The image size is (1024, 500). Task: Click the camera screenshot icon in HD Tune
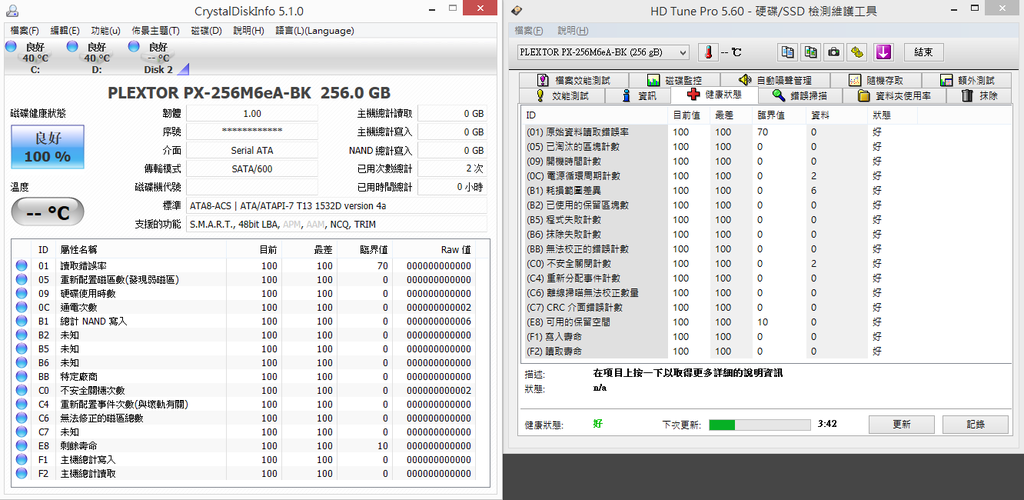834,52
